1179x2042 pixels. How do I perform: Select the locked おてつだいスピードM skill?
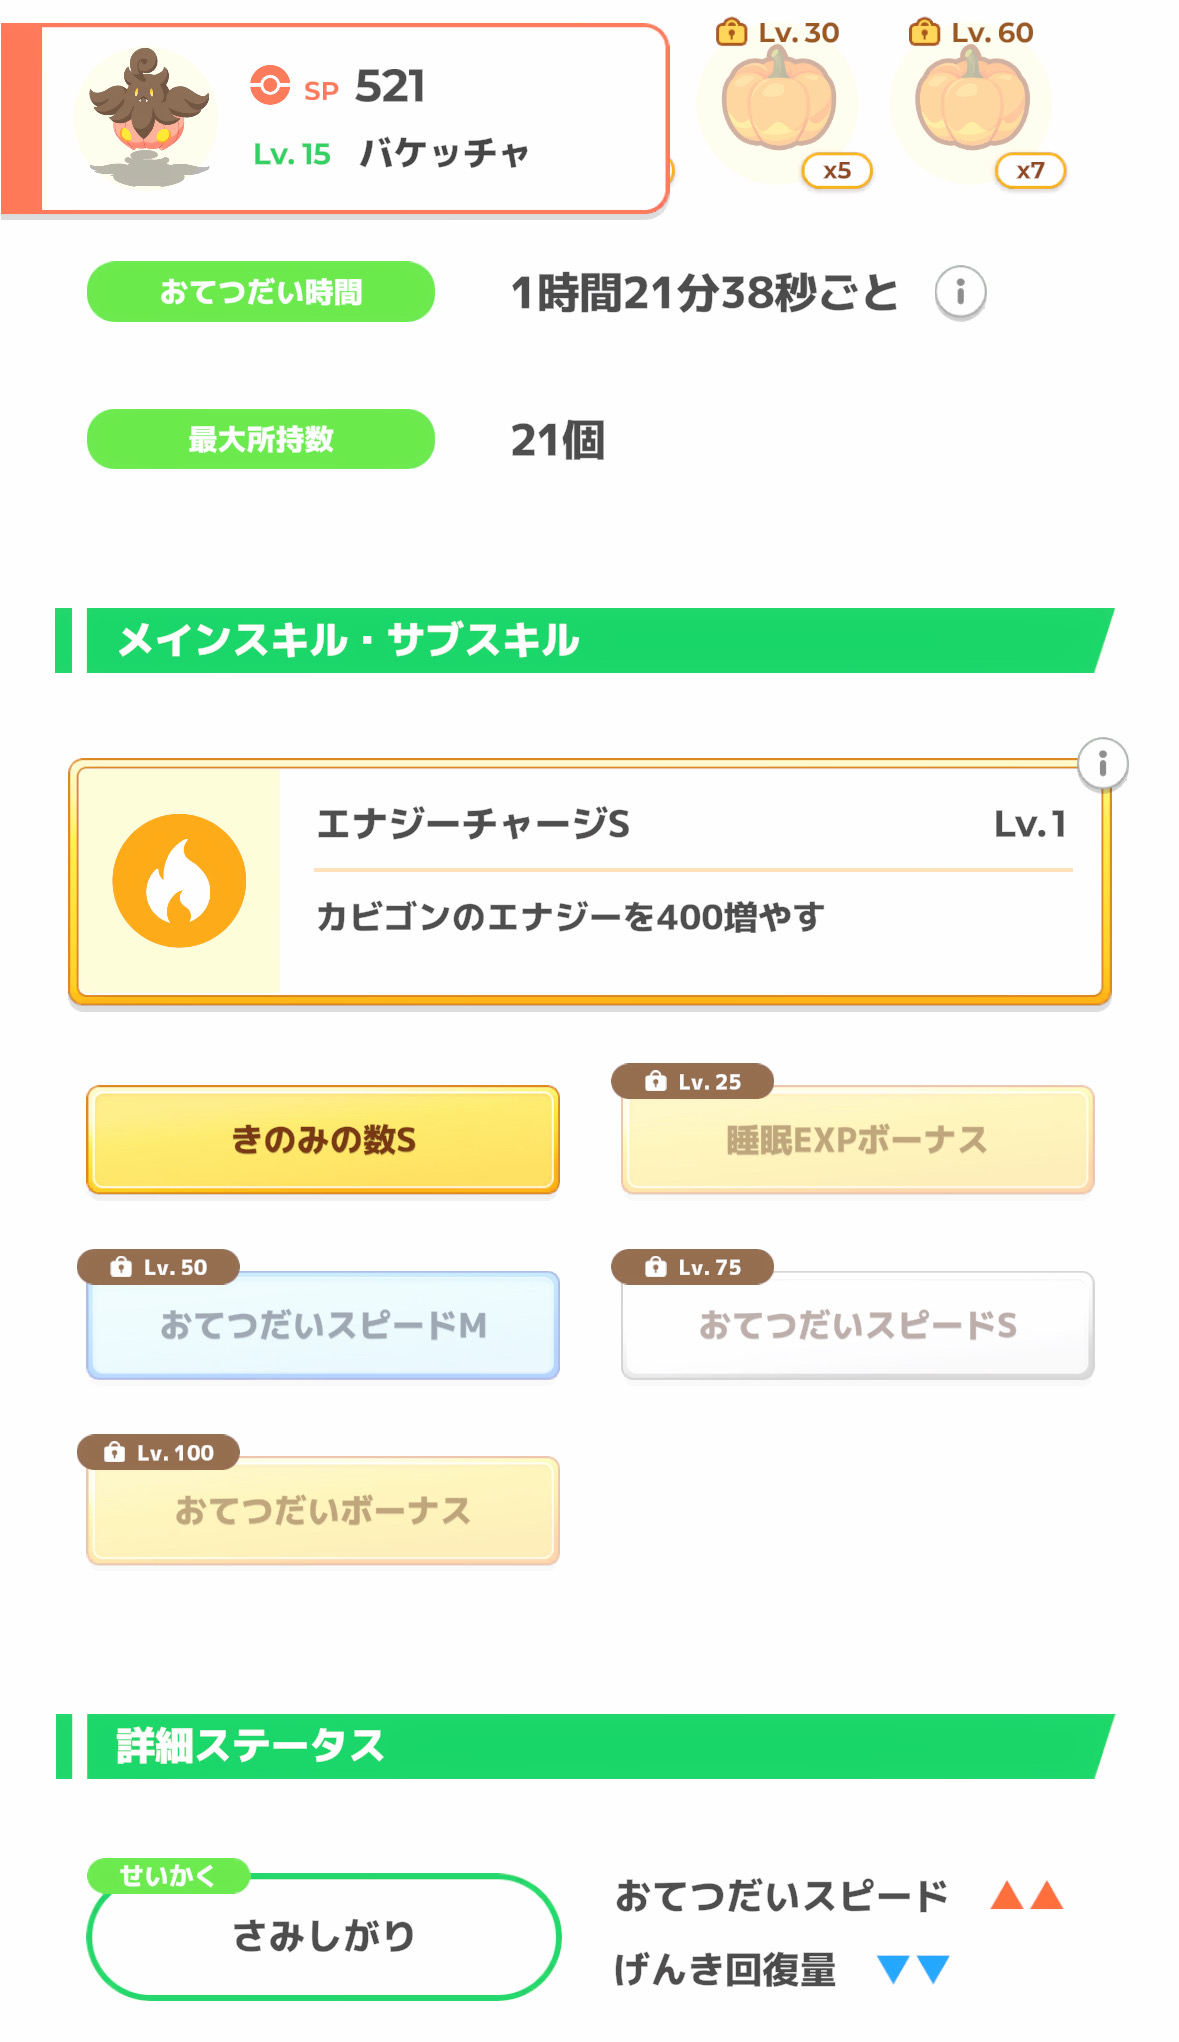(x=323, y=1325)
